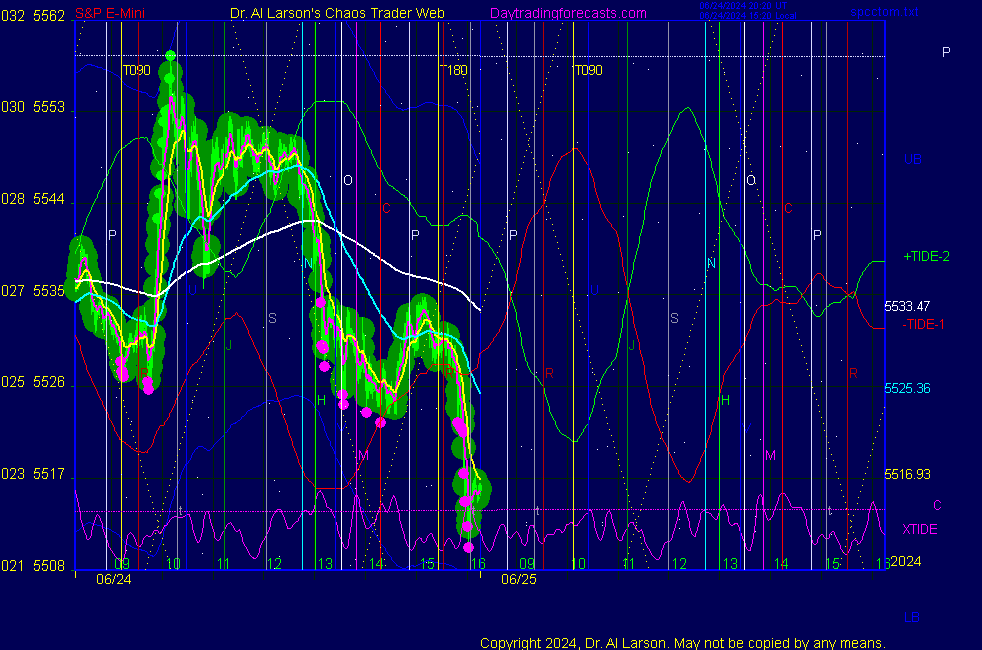Open the Daytradingforecasts.com site label
Image resolution: width=982 pixels, height=650 pixels.
(x=568, y=13)
